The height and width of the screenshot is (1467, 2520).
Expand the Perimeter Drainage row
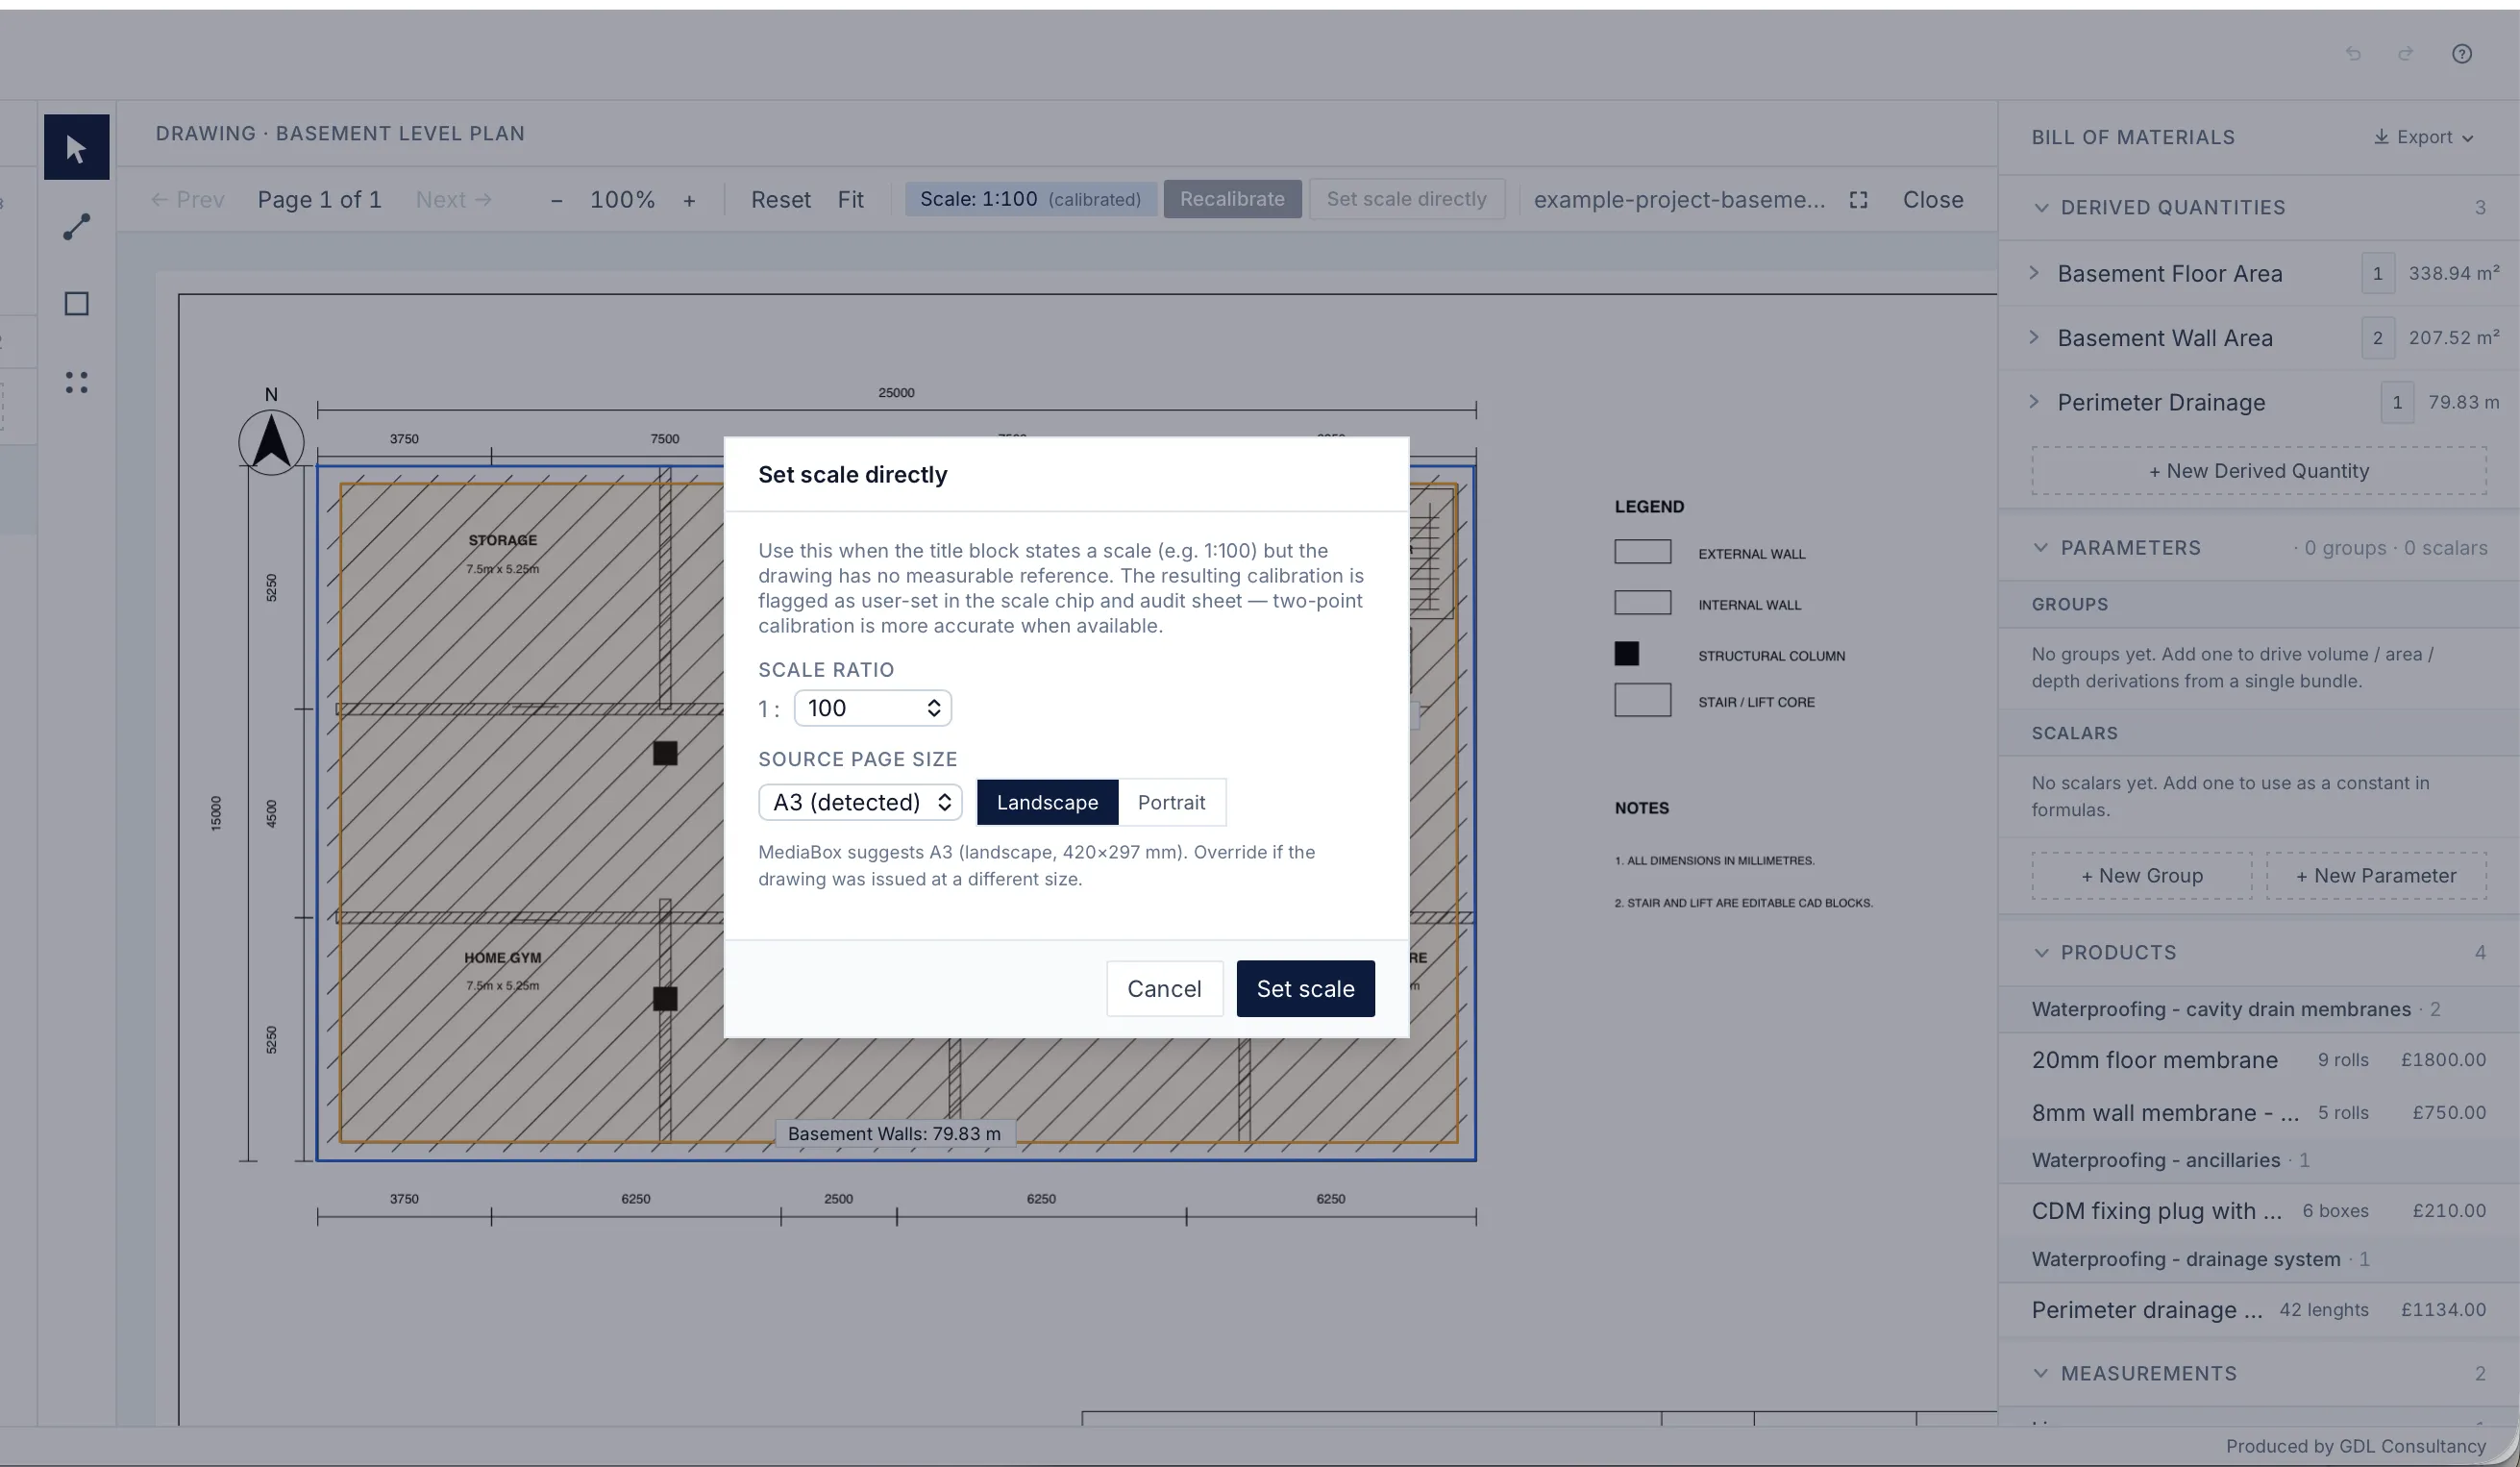point(2033,402)
